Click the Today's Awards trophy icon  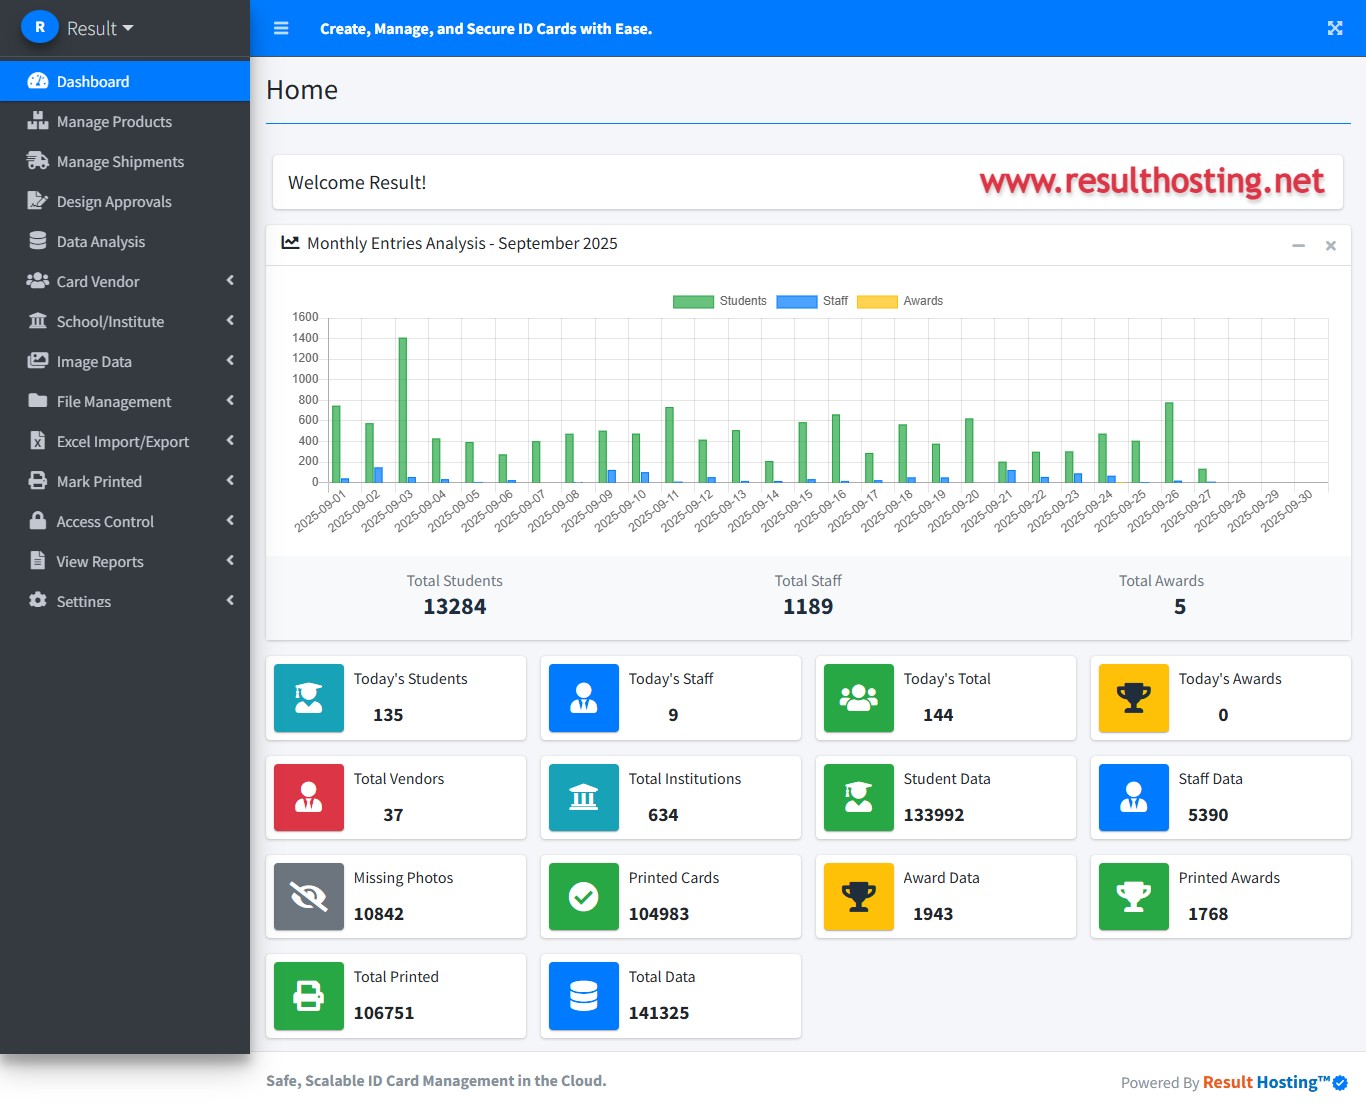(x=1133, y=698)
